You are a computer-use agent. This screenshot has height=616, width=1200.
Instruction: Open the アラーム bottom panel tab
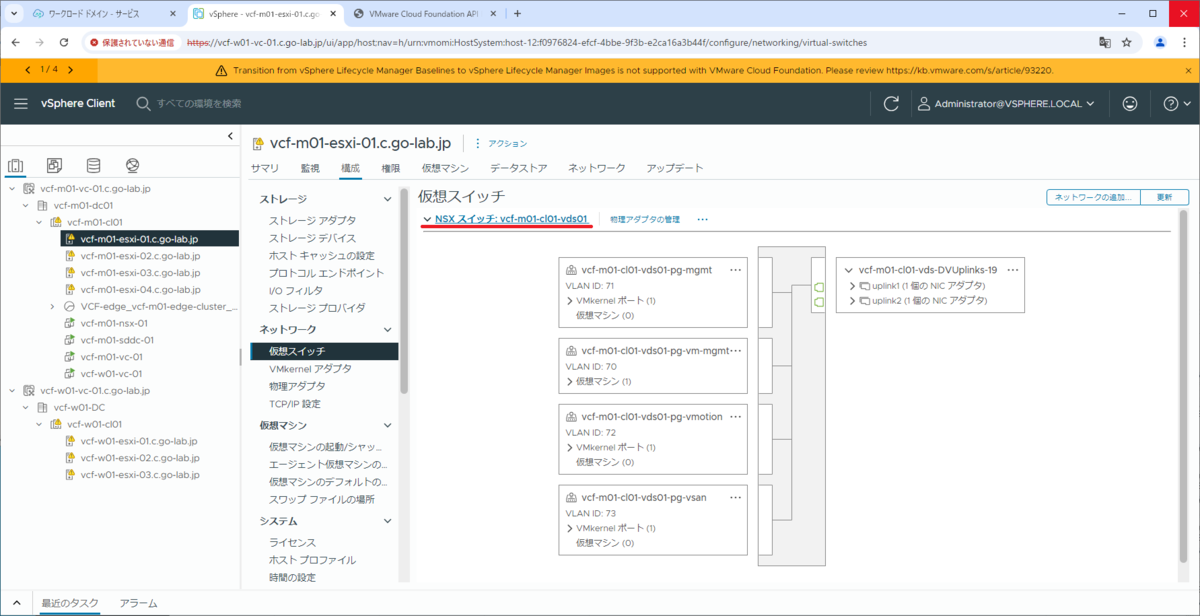pos(138,603)
